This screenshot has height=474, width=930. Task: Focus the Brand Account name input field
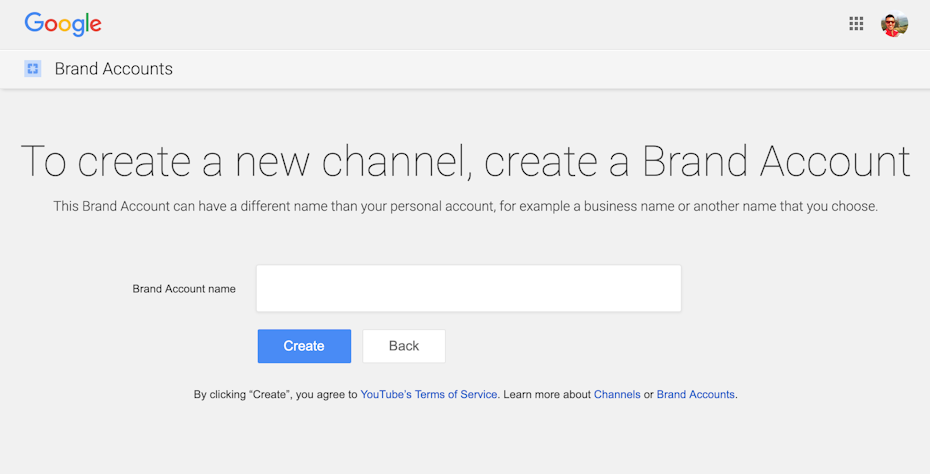click(468, 289)
